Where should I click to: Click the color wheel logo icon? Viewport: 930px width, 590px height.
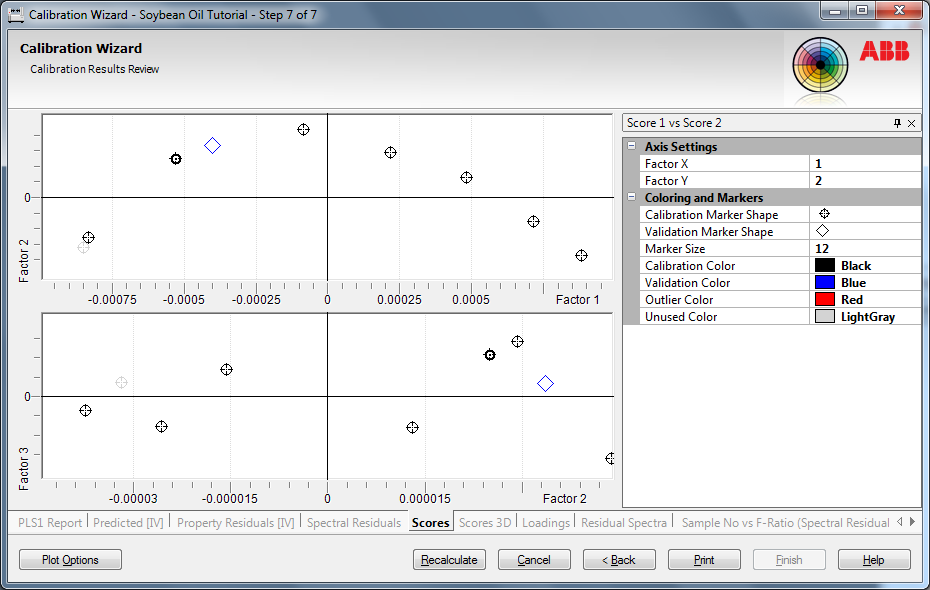[x=820, y=65]
